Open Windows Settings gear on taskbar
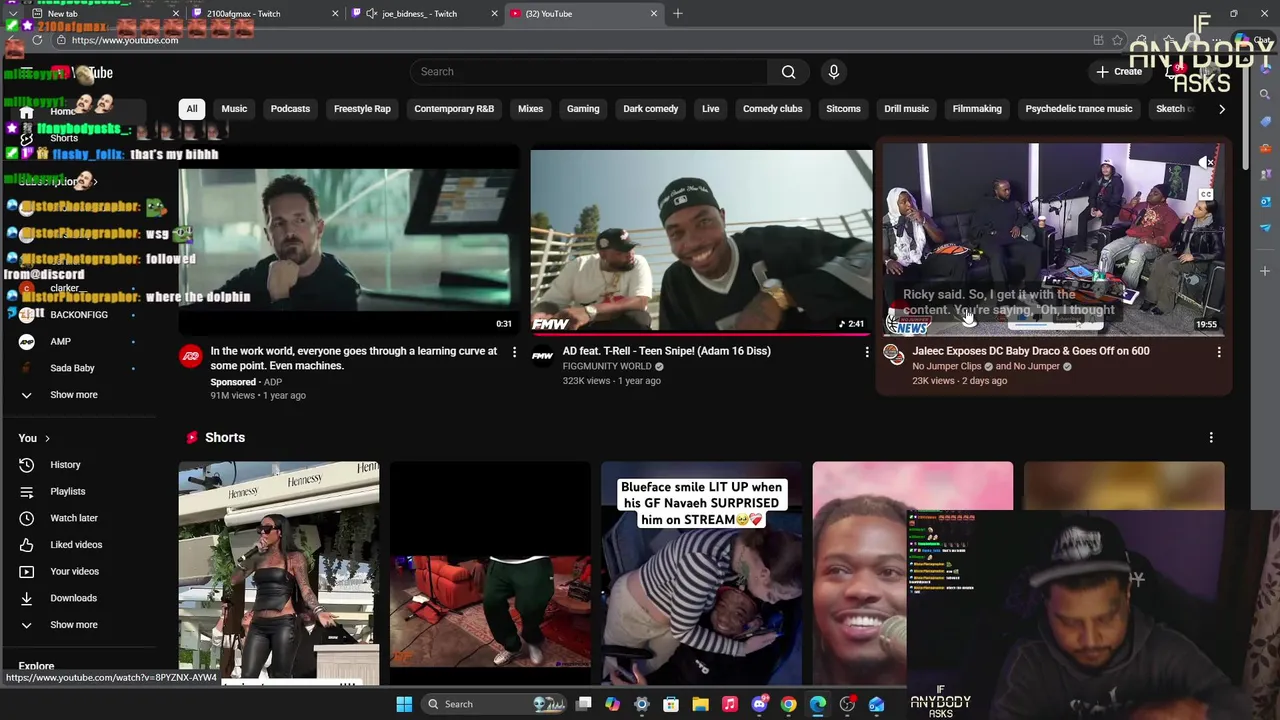 pos(642,704)
